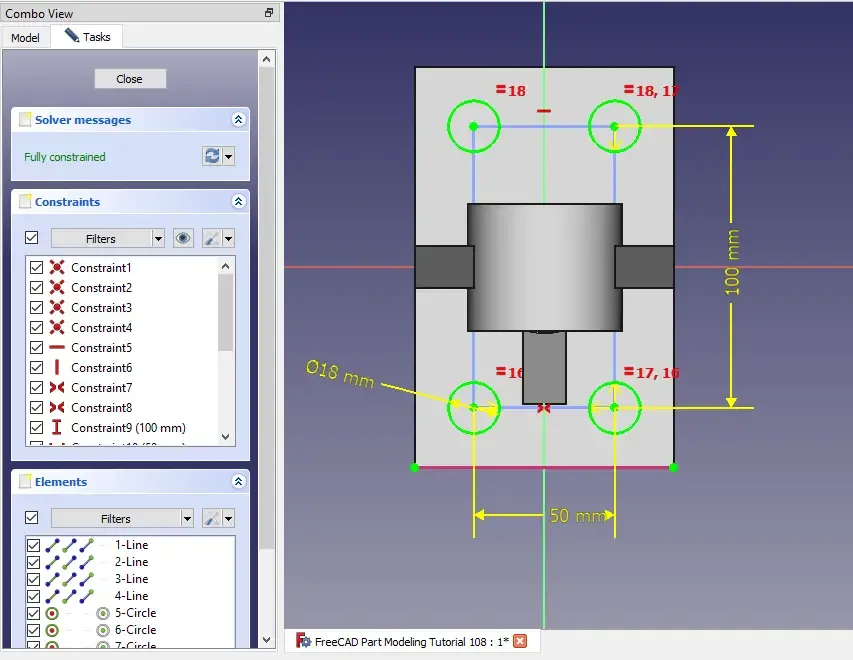Click the task panel scrollbar down arrow
Image resolution: width=853 pixels, height=660 pixels.
[x=266, y=640]
